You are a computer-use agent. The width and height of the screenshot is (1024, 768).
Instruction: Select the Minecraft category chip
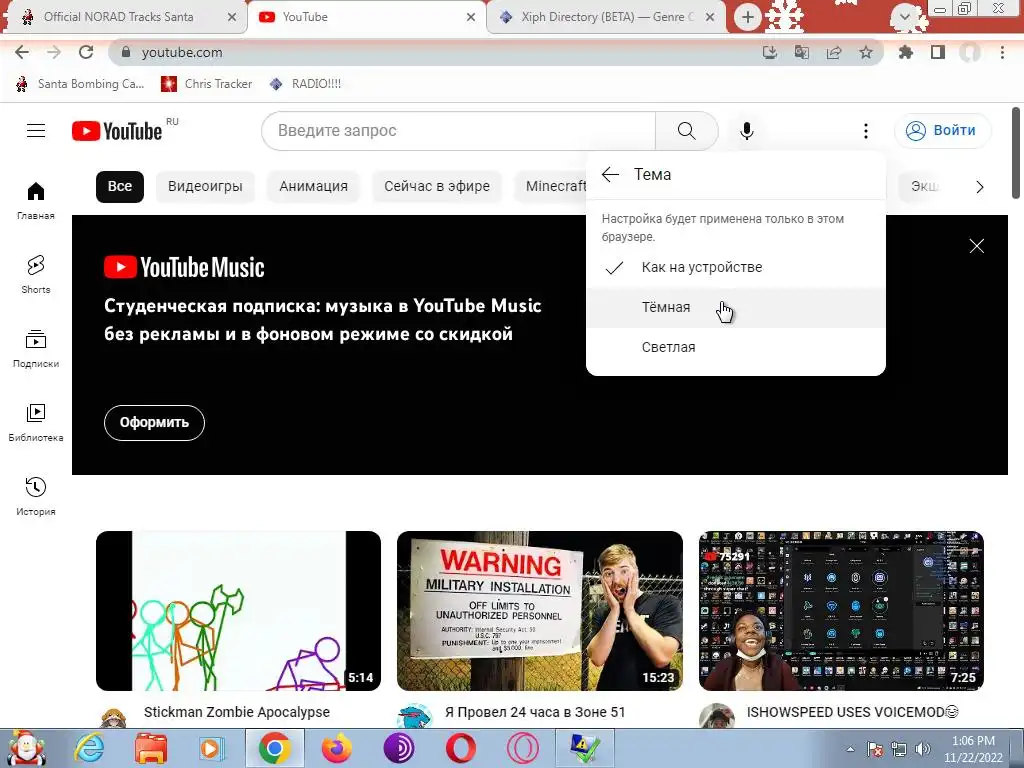point(552,186)
